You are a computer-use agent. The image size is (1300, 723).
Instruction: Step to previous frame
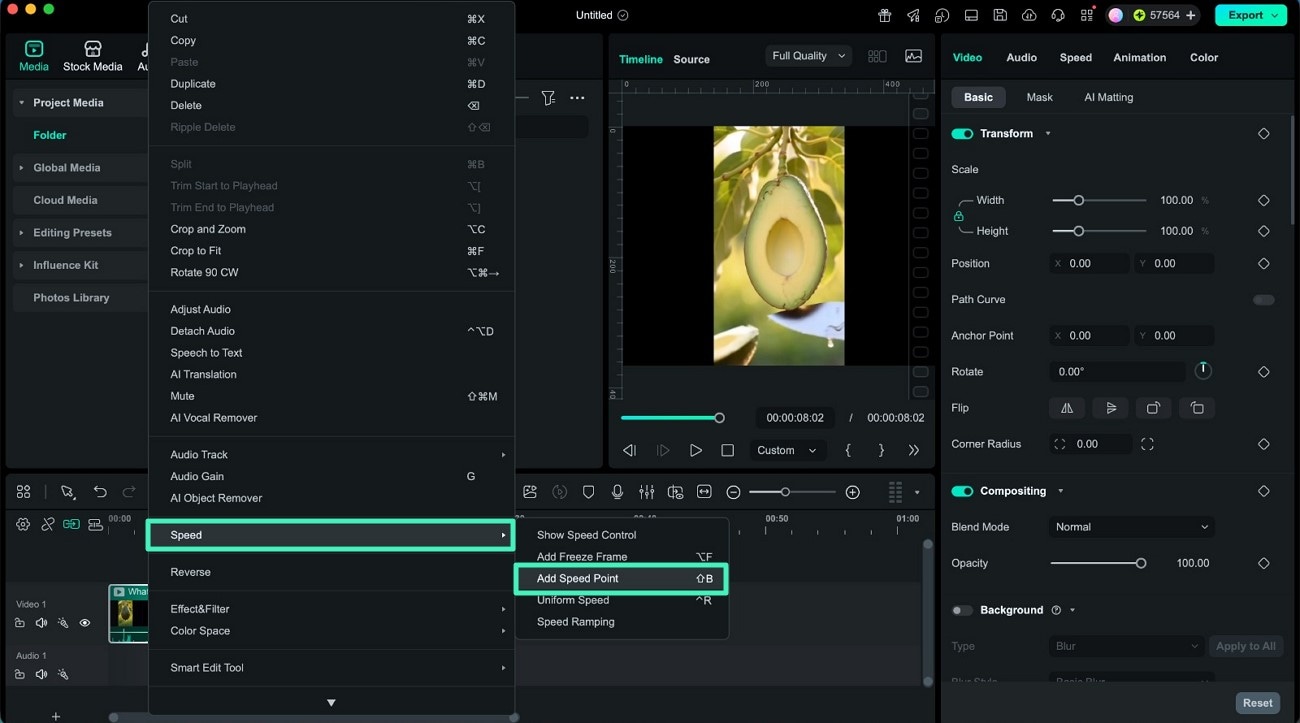click(x=629, y=451)
